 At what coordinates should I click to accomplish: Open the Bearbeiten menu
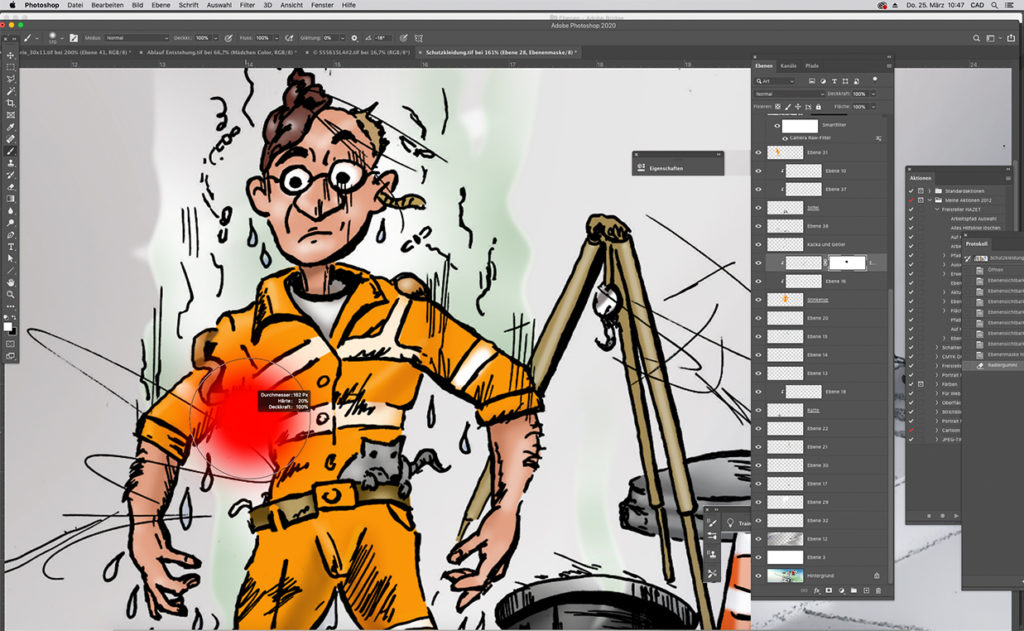(x=107, y=5)
